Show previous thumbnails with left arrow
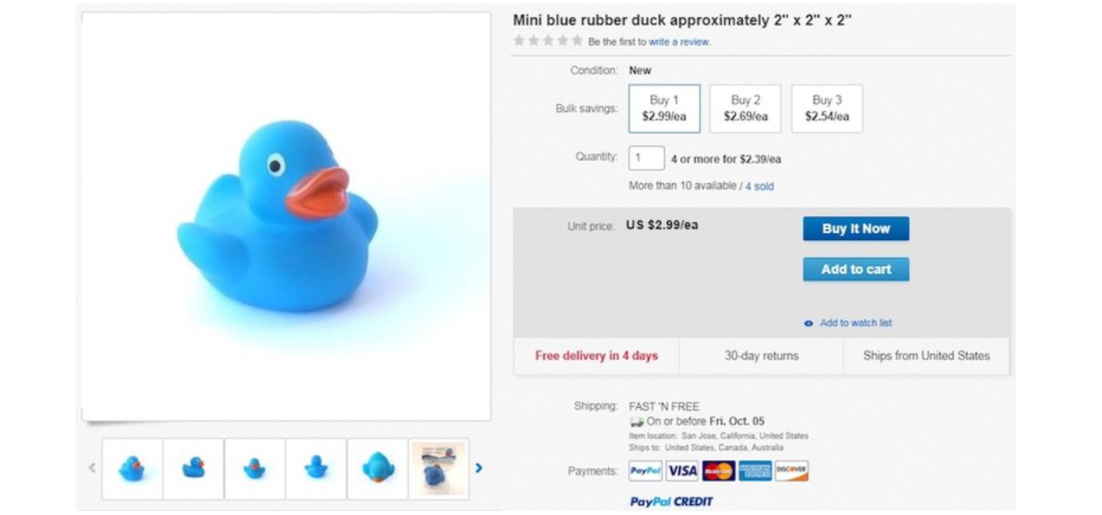Viewport: 1102px width, 515px height. (x=92, y=468)
